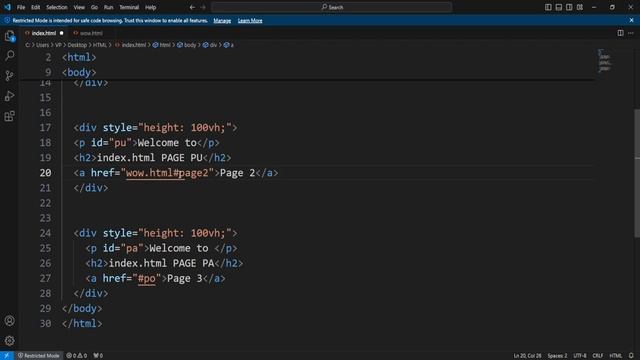Click Restricted Mode in status bar
Viewport: 640px width, 360px height.
38,356
